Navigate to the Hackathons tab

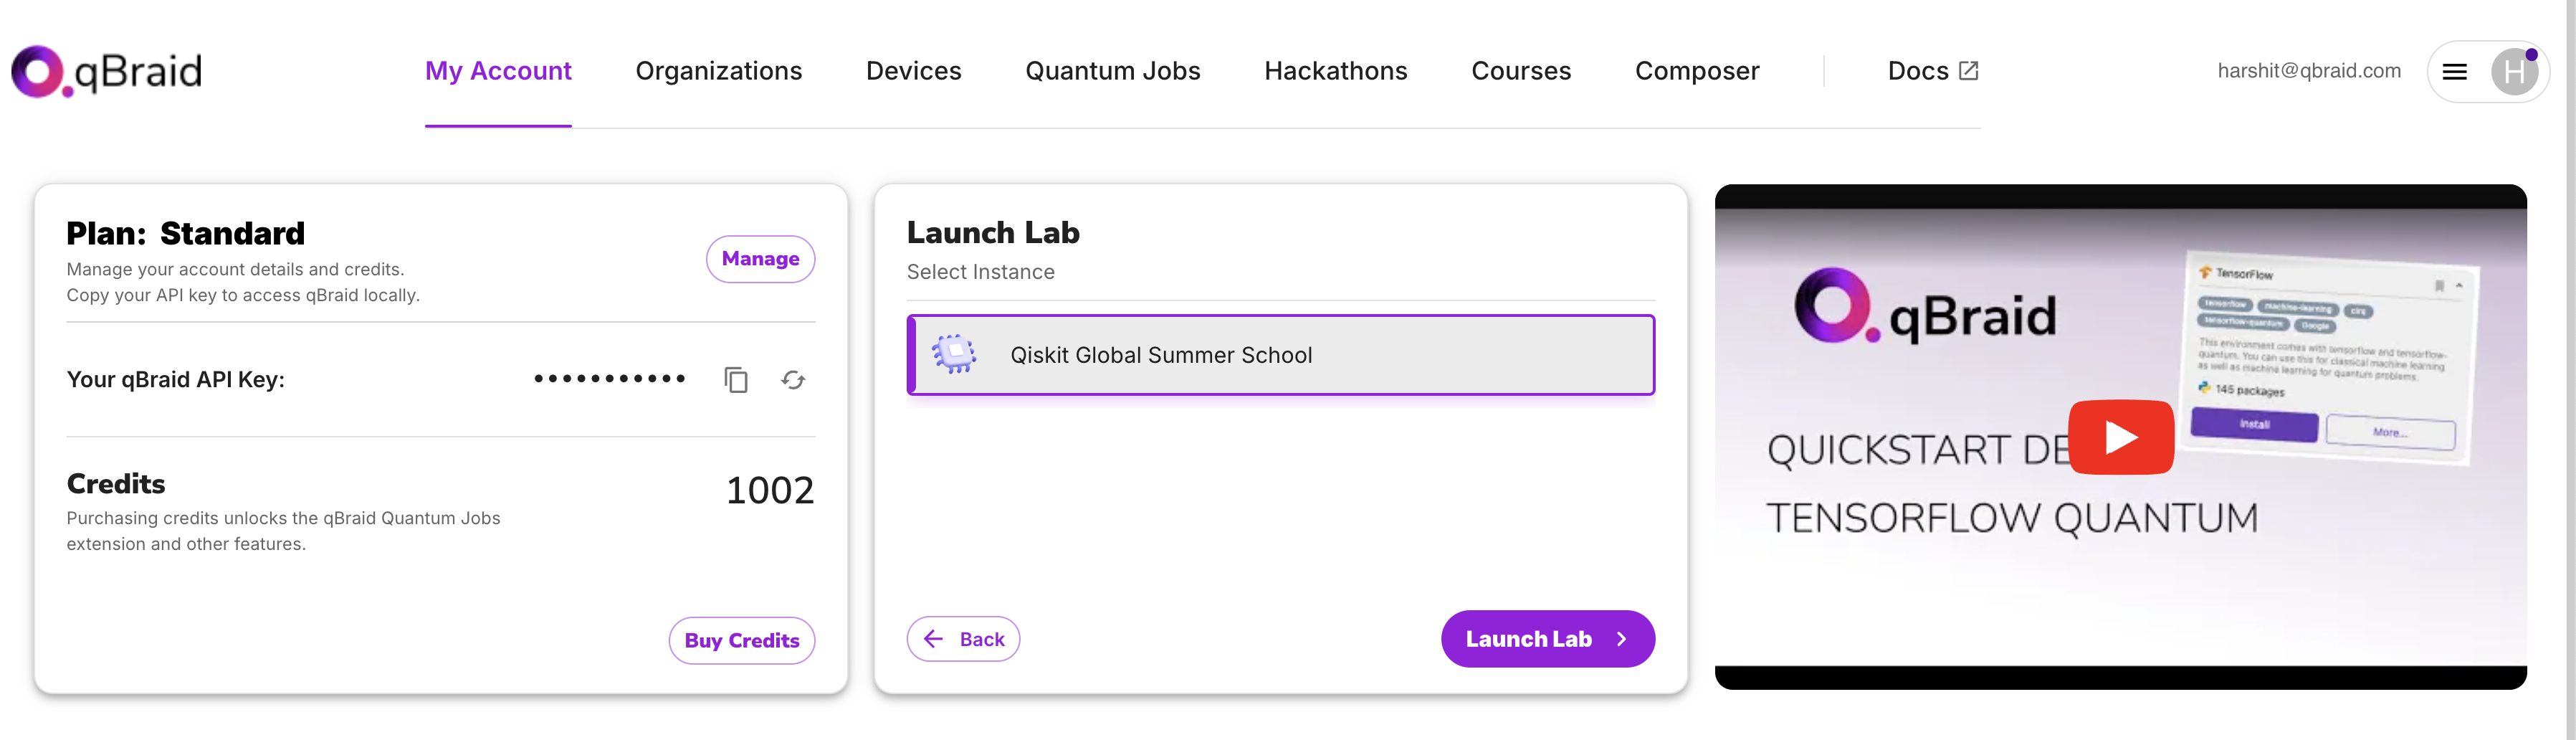coord(1336,71)
